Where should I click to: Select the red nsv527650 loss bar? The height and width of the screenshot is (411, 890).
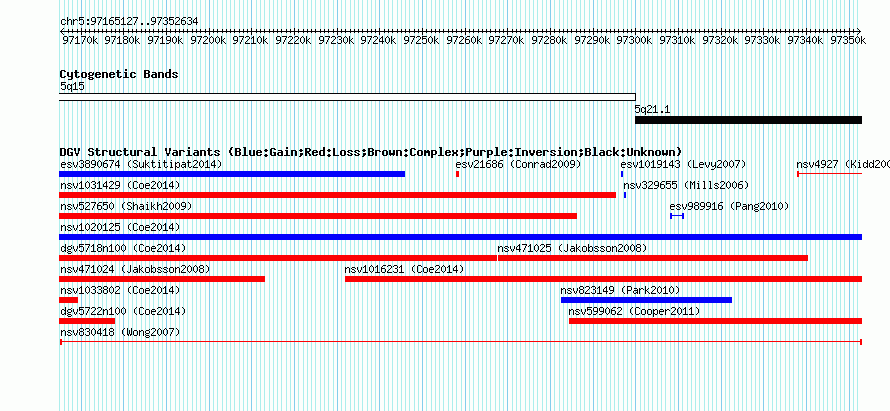pos(318,216)
